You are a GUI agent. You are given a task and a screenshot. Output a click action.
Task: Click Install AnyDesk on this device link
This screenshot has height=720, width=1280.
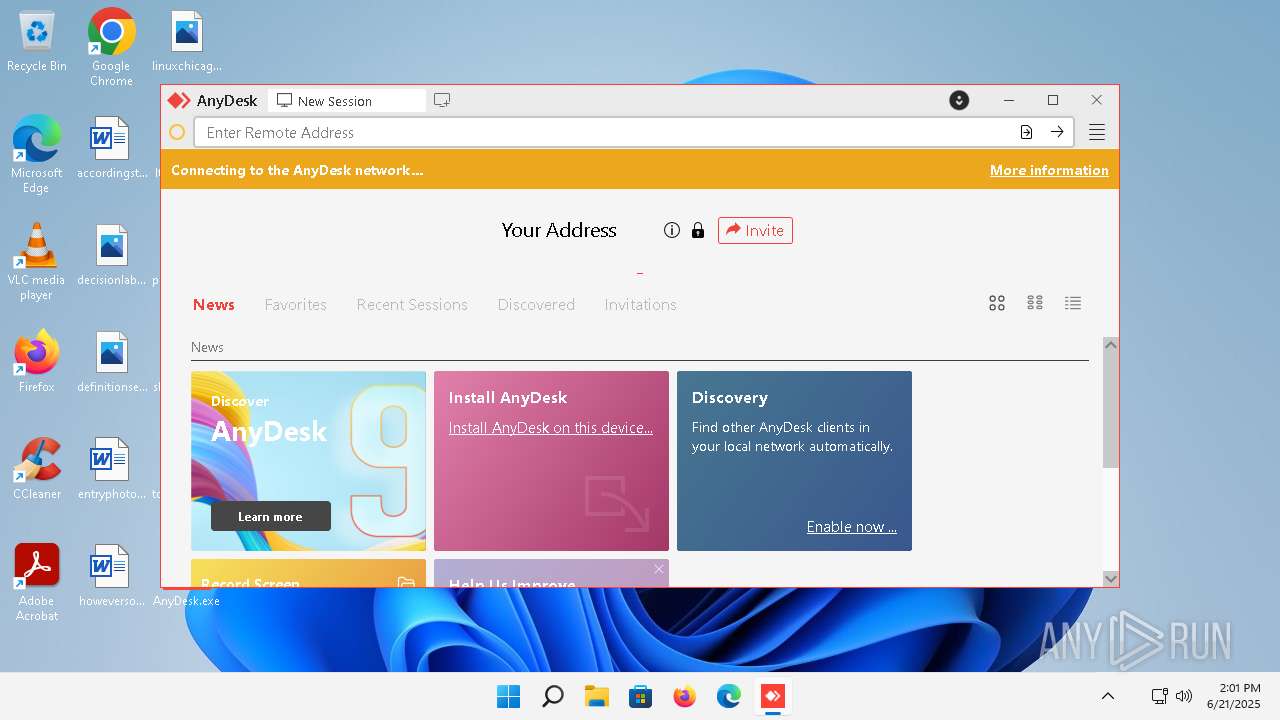coord(550,428)
